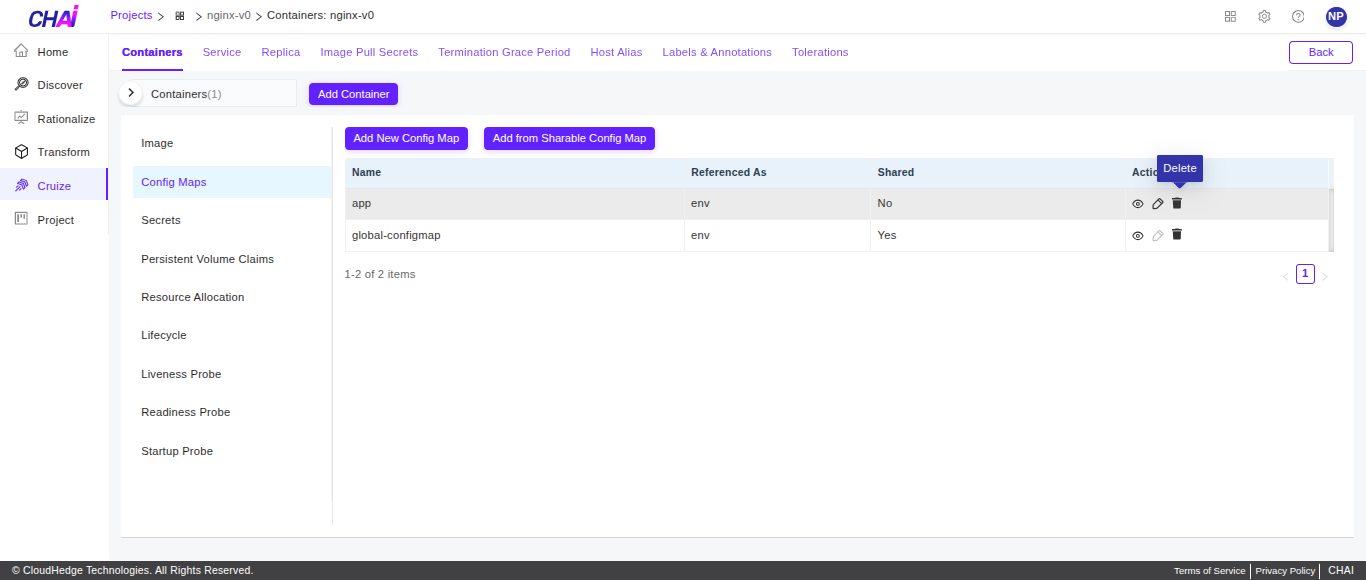The width and height of the screenshot is (1366, 580).
Task: Select page 1 in pagination
Action: (x=1305, y=273)
